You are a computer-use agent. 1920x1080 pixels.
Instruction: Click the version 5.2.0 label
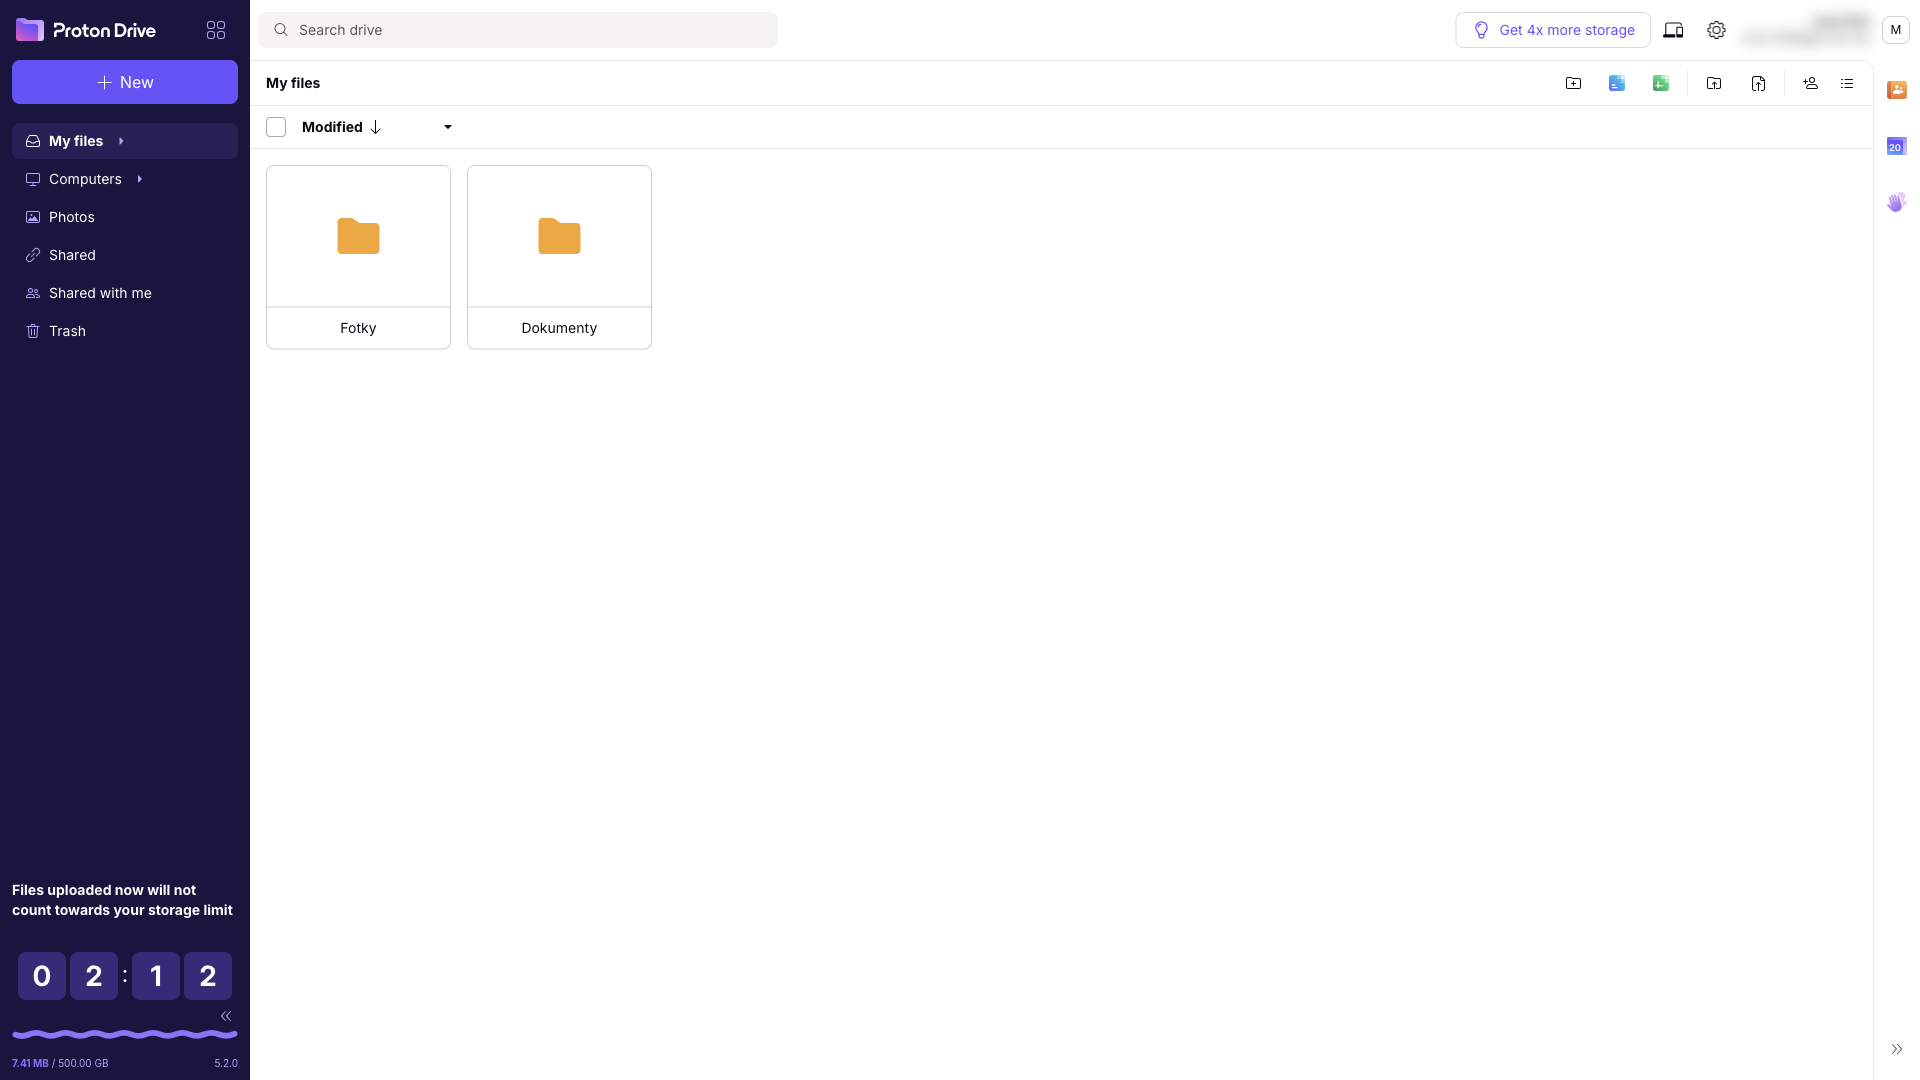(226, 1063)
